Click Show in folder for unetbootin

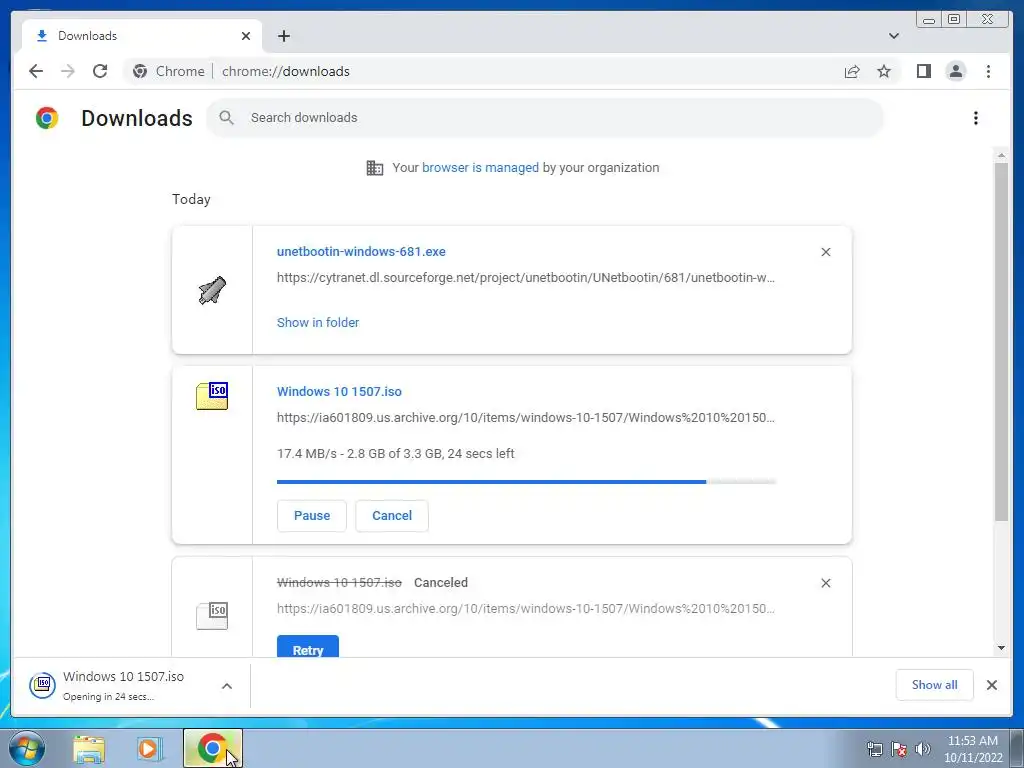coord(318,323)
